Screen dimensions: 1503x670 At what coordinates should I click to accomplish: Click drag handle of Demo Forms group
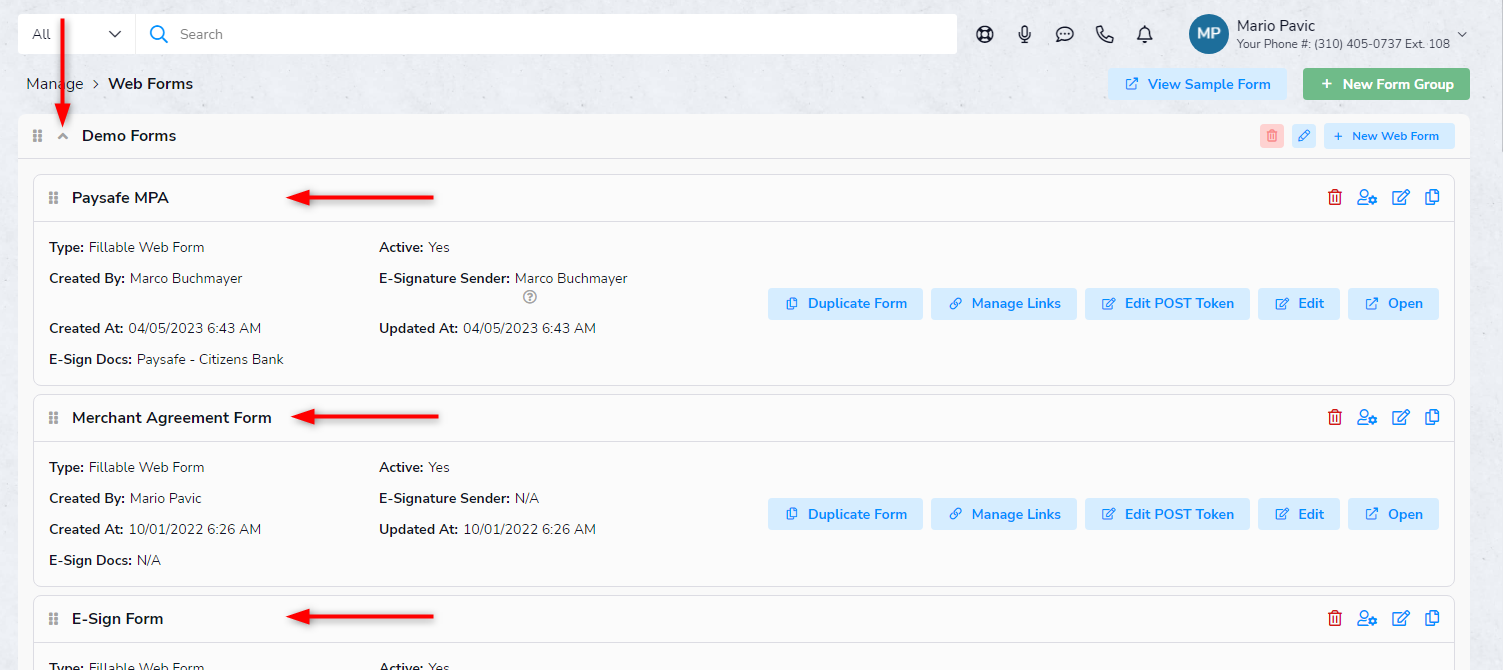coord(38,136)
